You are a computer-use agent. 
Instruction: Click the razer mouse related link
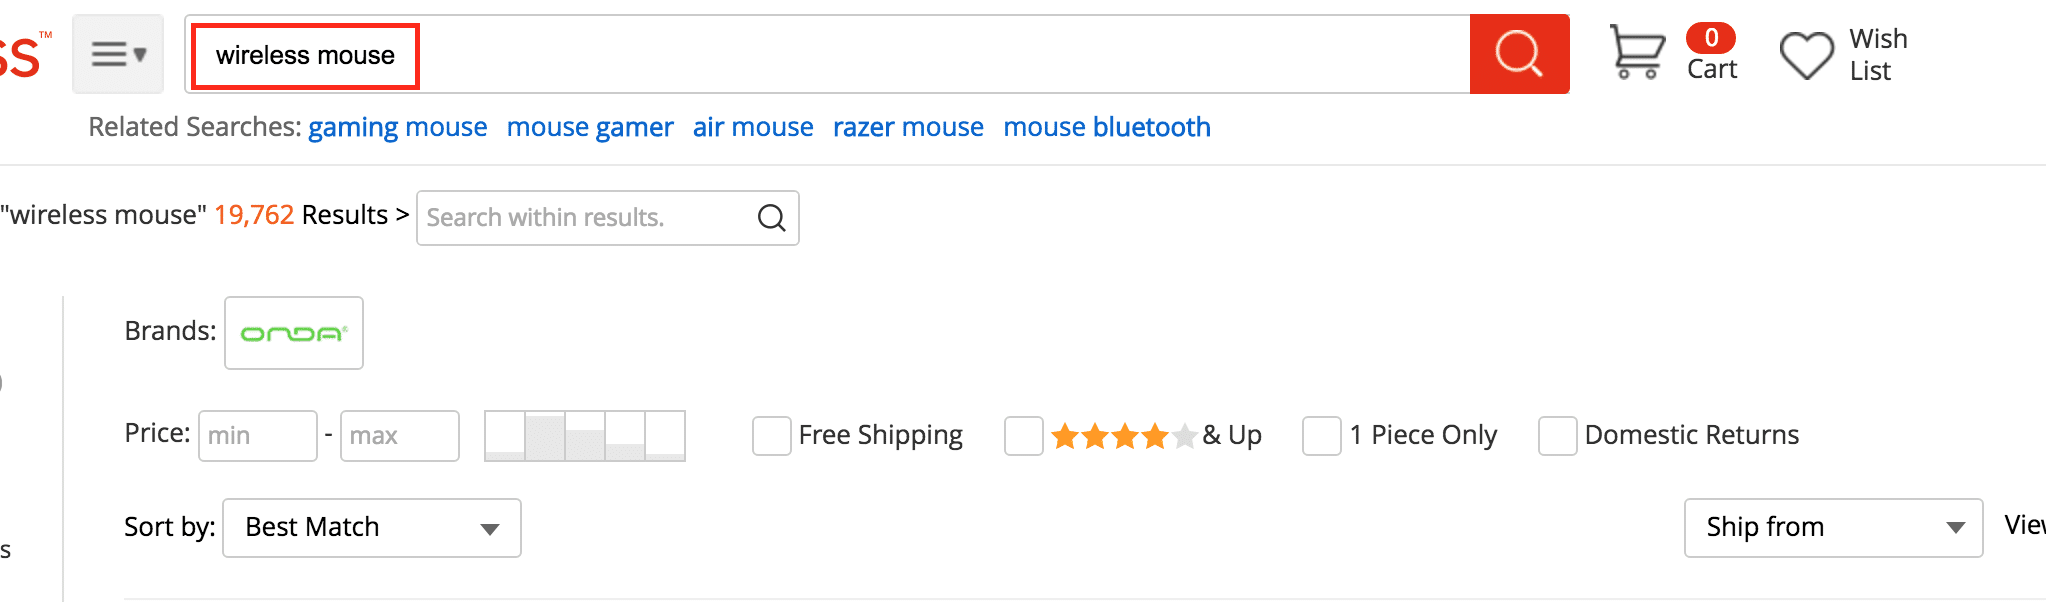point(908,127)
